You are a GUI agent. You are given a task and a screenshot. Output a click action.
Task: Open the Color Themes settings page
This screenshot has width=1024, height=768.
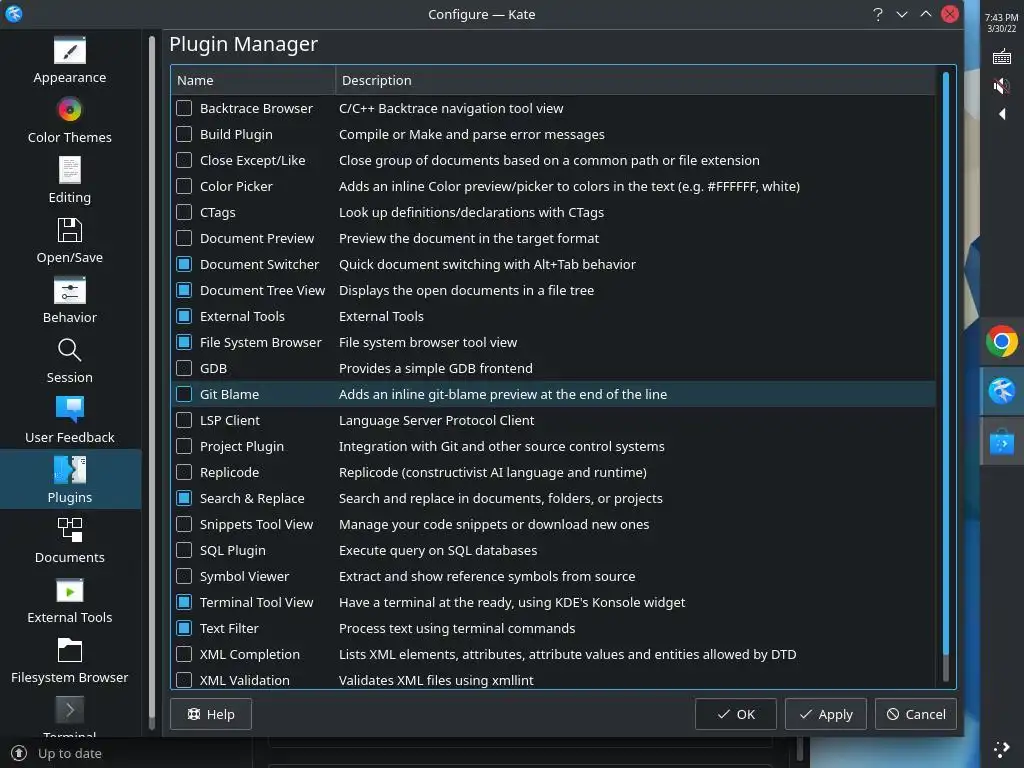(70, 121)
